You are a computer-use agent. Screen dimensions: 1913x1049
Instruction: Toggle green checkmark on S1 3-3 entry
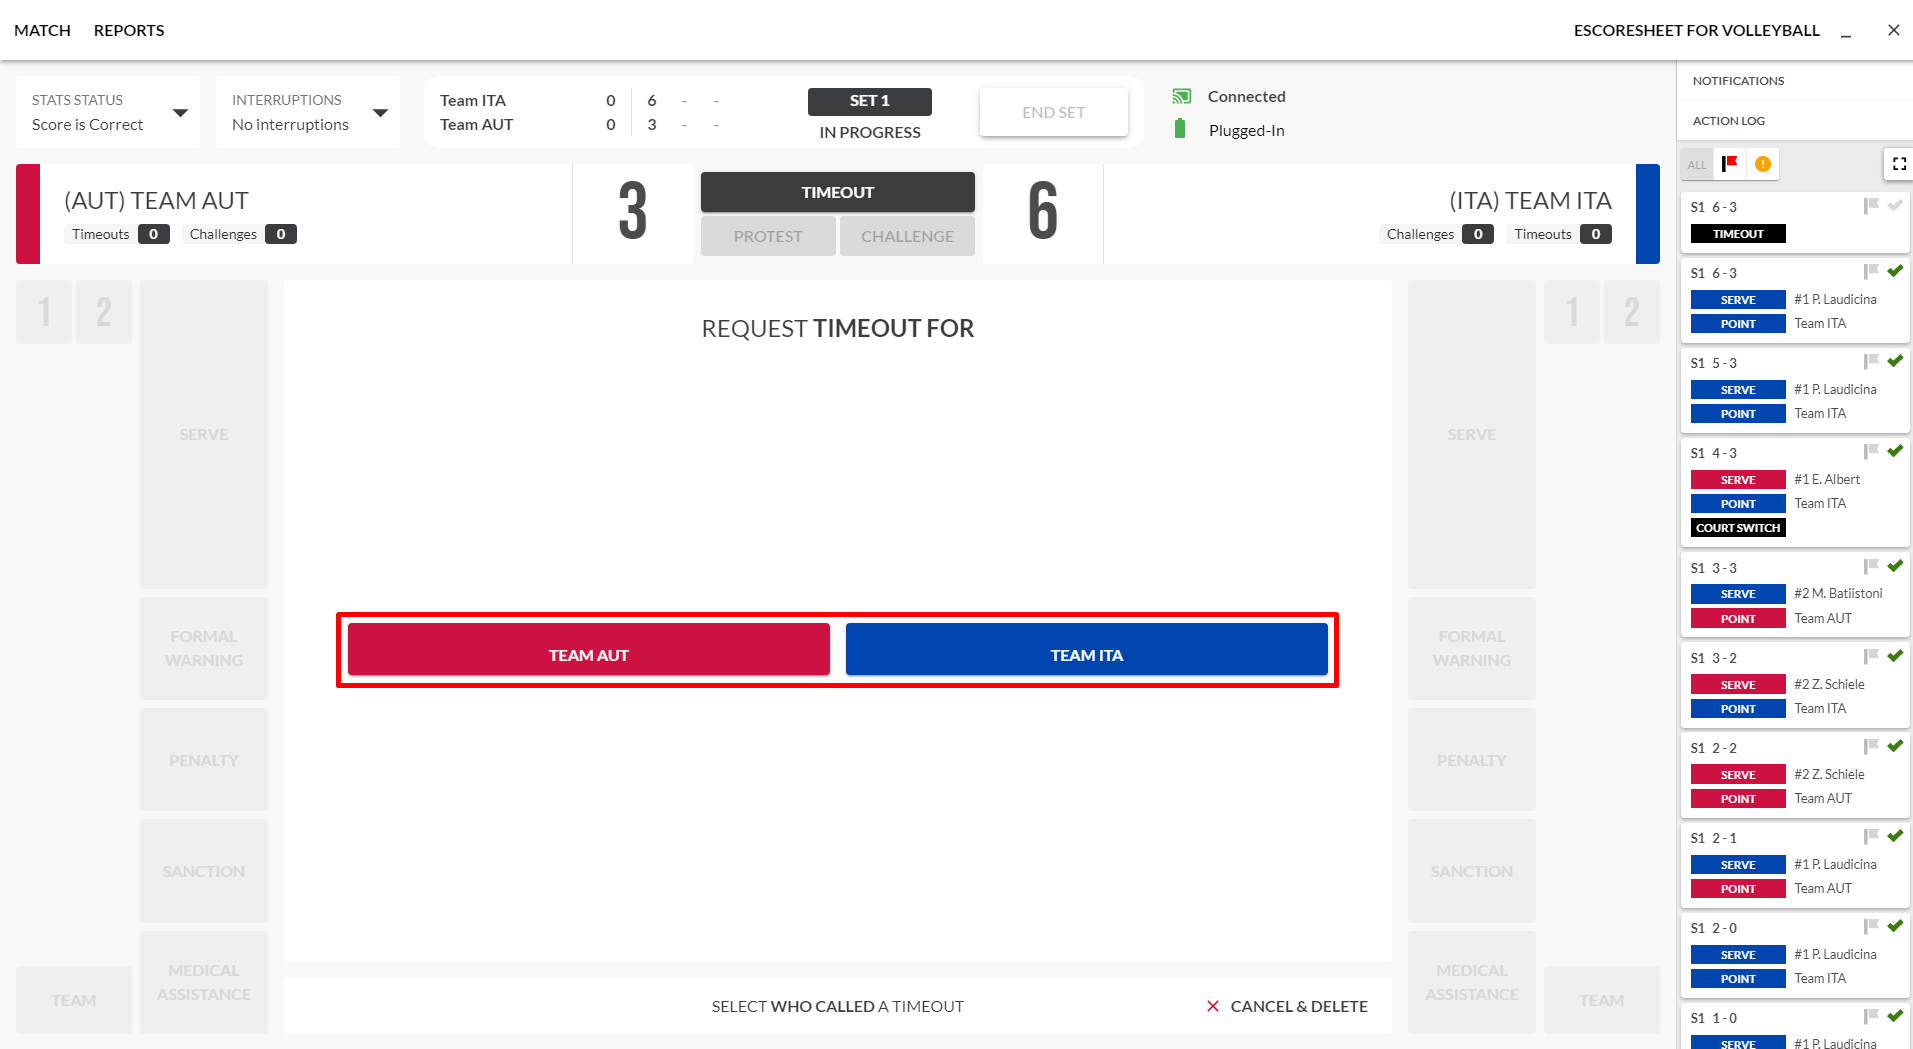(x=1895, y=566)
